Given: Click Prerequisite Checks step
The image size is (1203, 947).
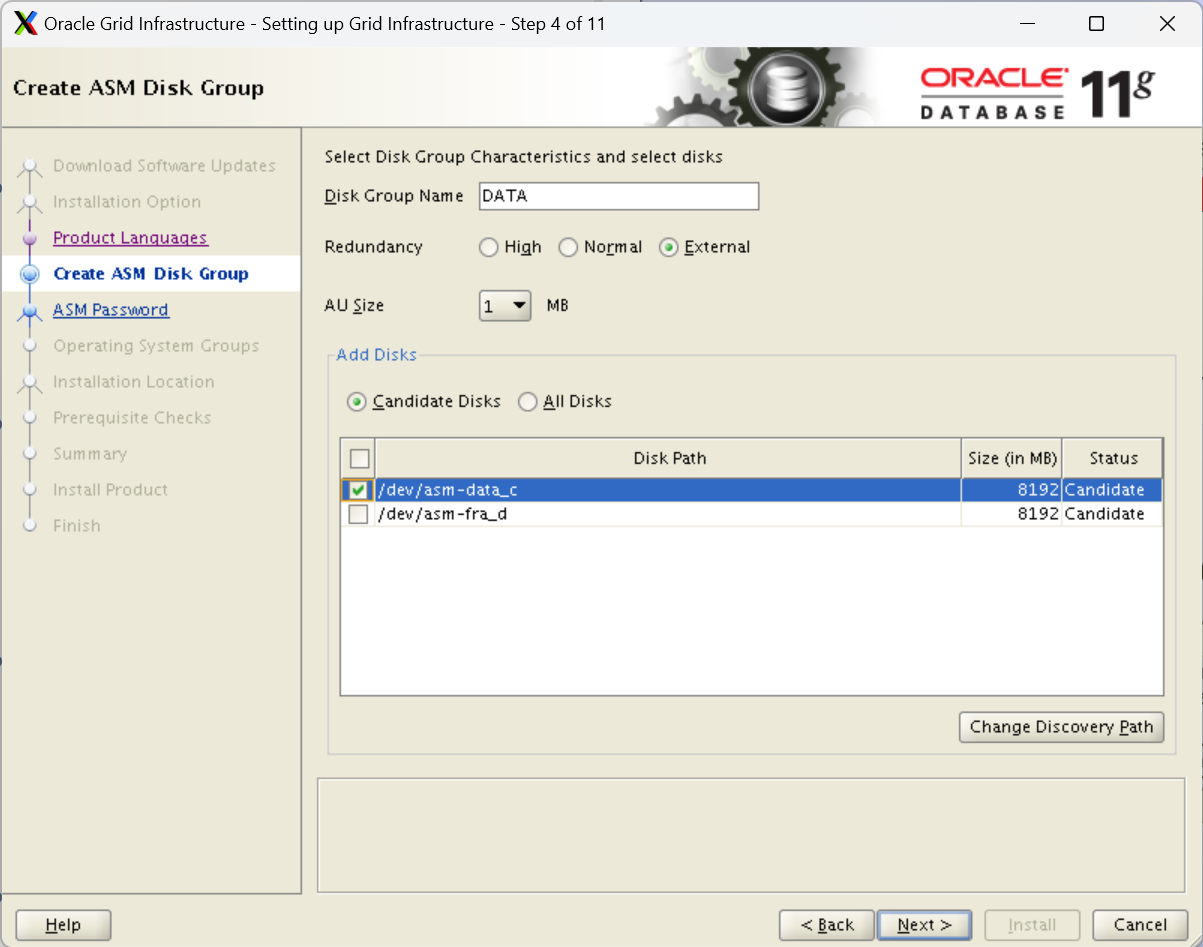Looking at the screenshot, I should click(132, 418).
